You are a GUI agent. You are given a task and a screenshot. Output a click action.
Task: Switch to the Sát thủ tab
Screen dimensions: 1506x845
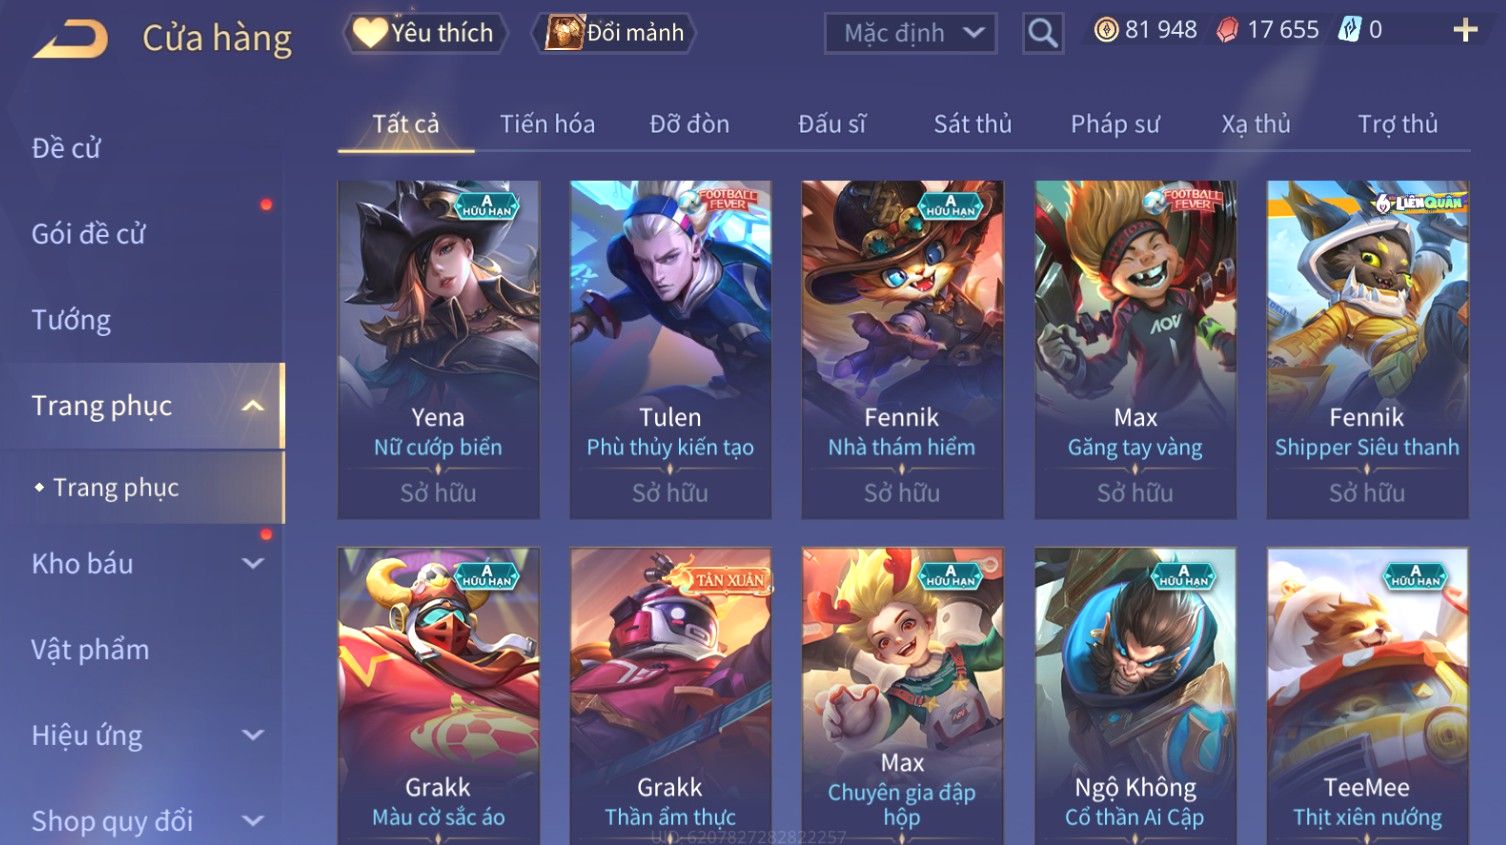972,124
